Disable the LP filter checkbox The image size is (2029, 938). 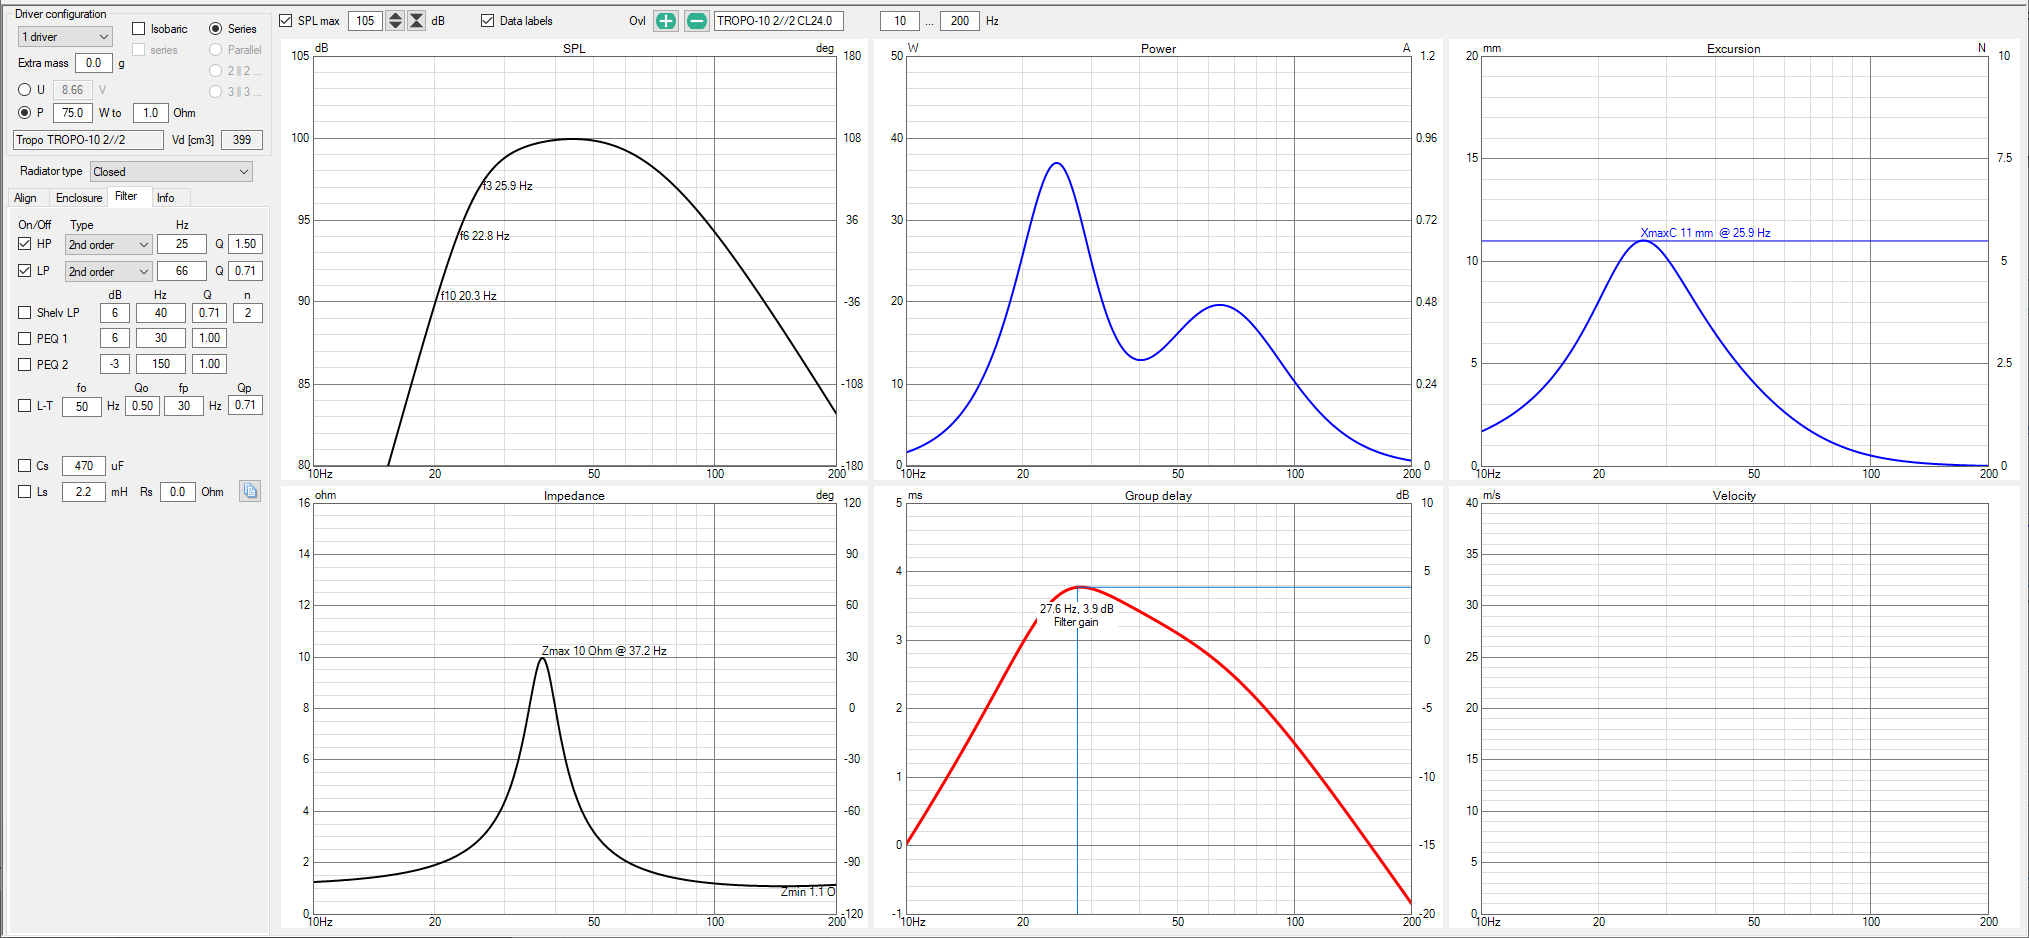[25, 271]
